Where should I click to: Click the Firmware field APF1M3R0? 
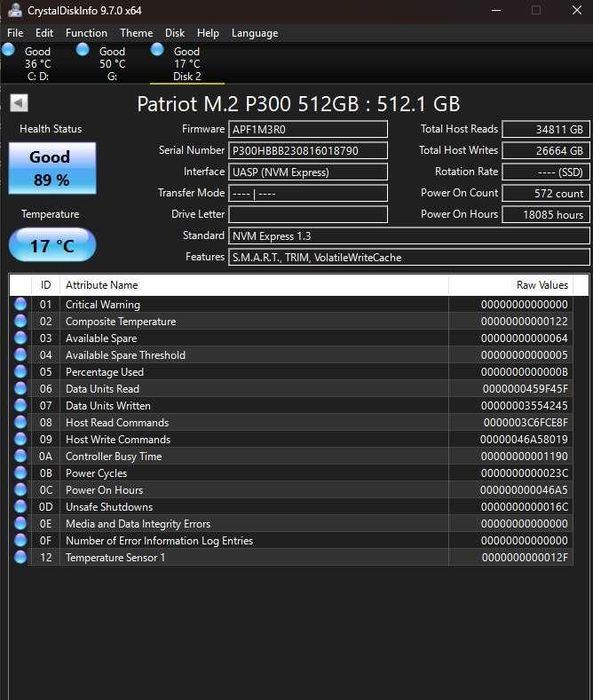(308, 129)
